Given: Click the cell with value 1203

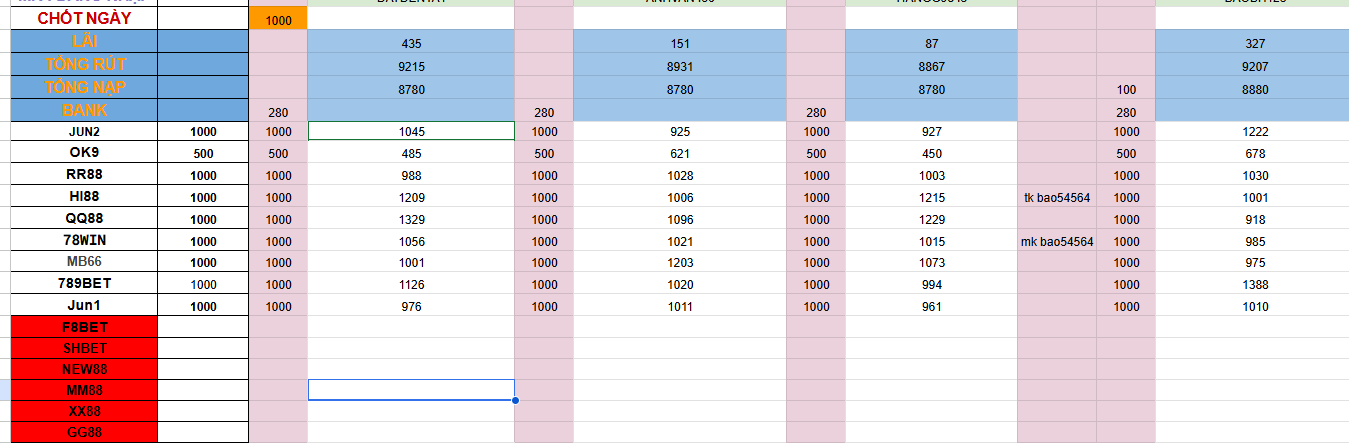Looking at the screenshot, I should click(x=680, y=263).
